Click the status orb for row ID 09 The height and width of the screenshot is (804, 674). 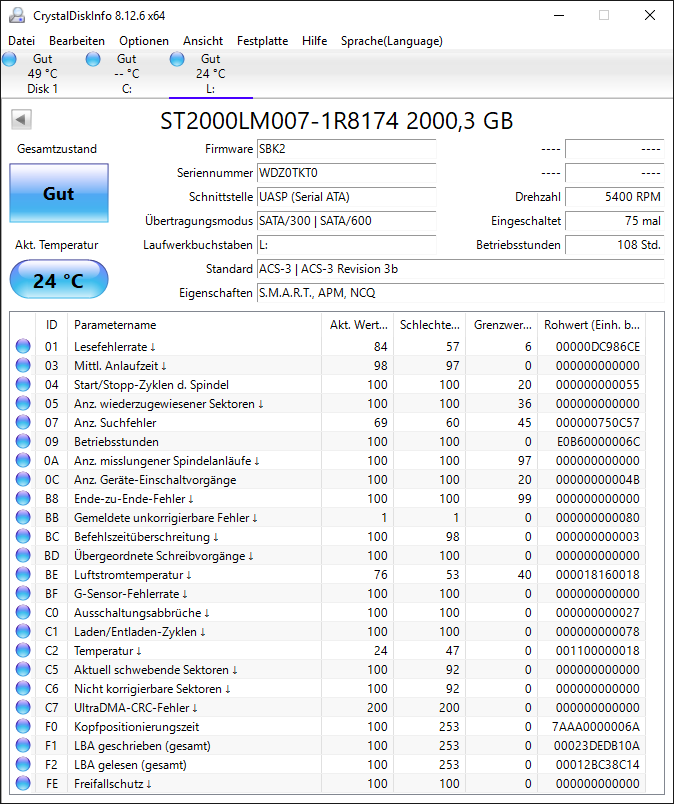click(x=23, y=441)
